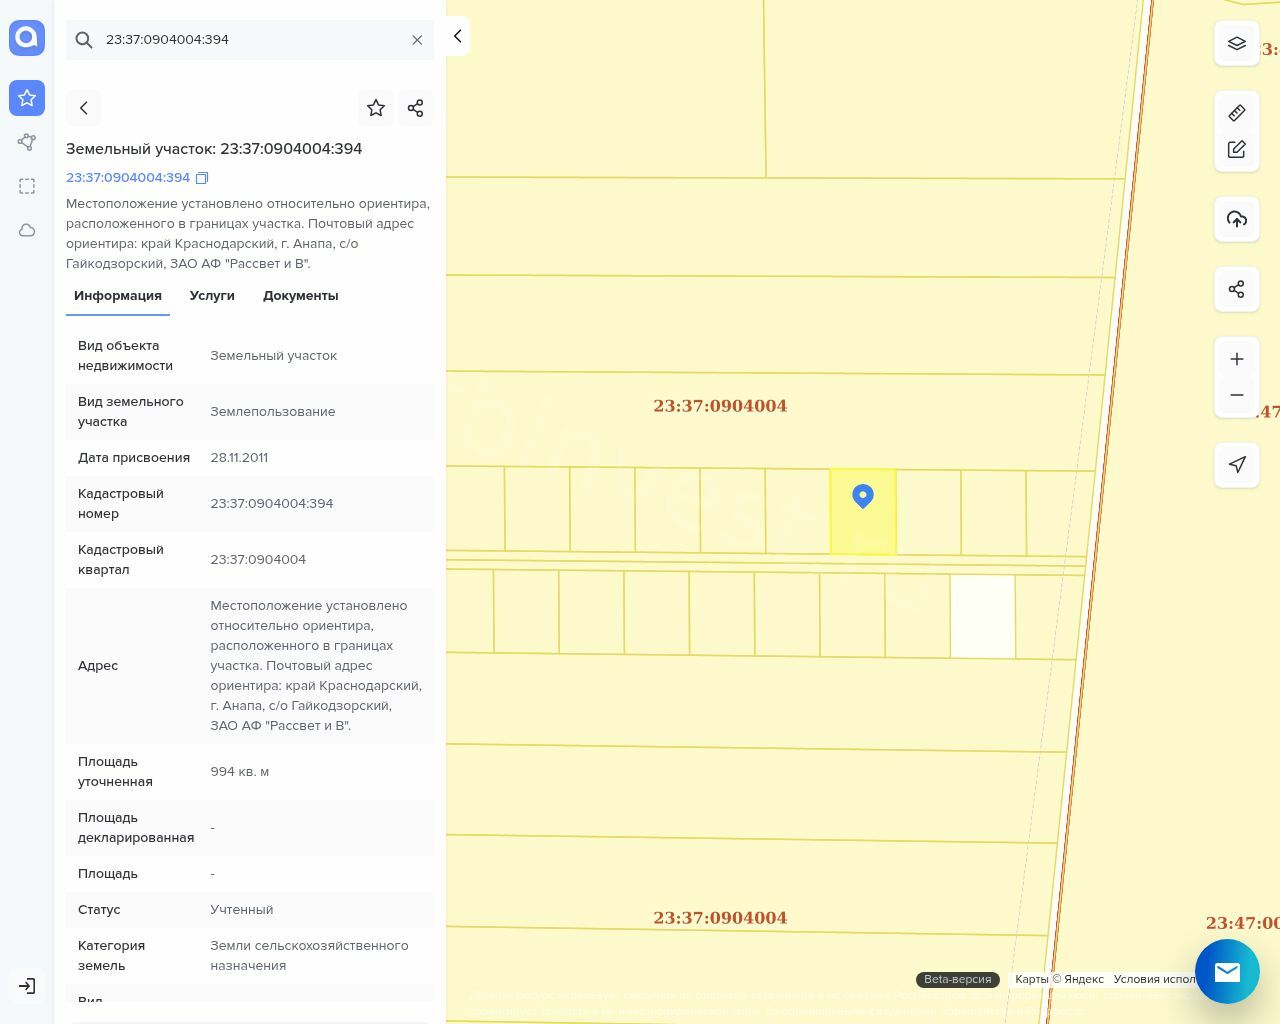The width and height of the screenshot is (1280, 1024).
Task: Click the cloud upload button
Action: [1237, 219]
